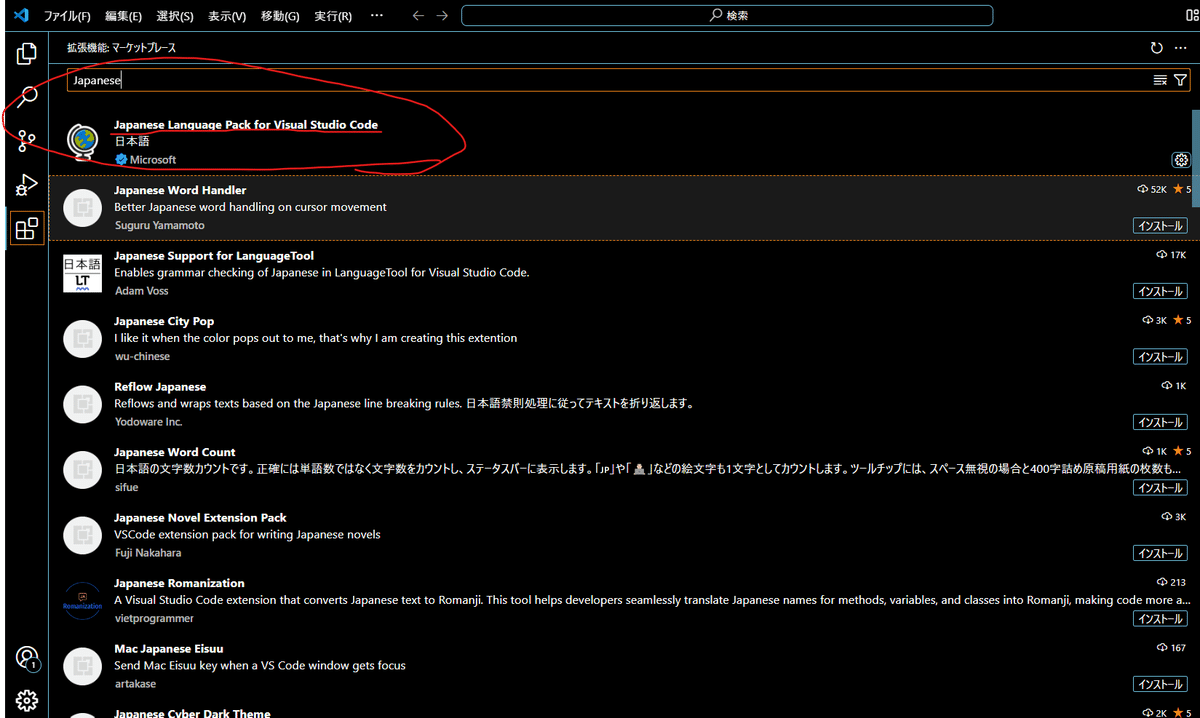Click publisher name wu-chinese
Screen dimensions: 1200x718
142,357
